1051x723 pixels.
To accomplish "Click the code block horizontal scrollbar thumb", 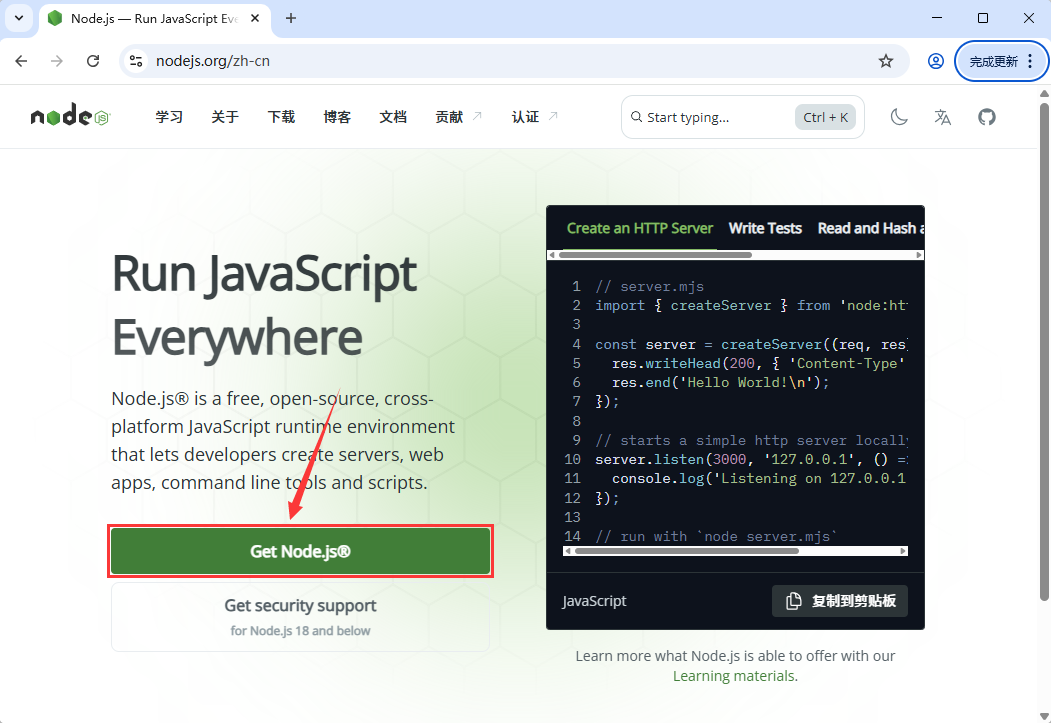I will 686,551.
